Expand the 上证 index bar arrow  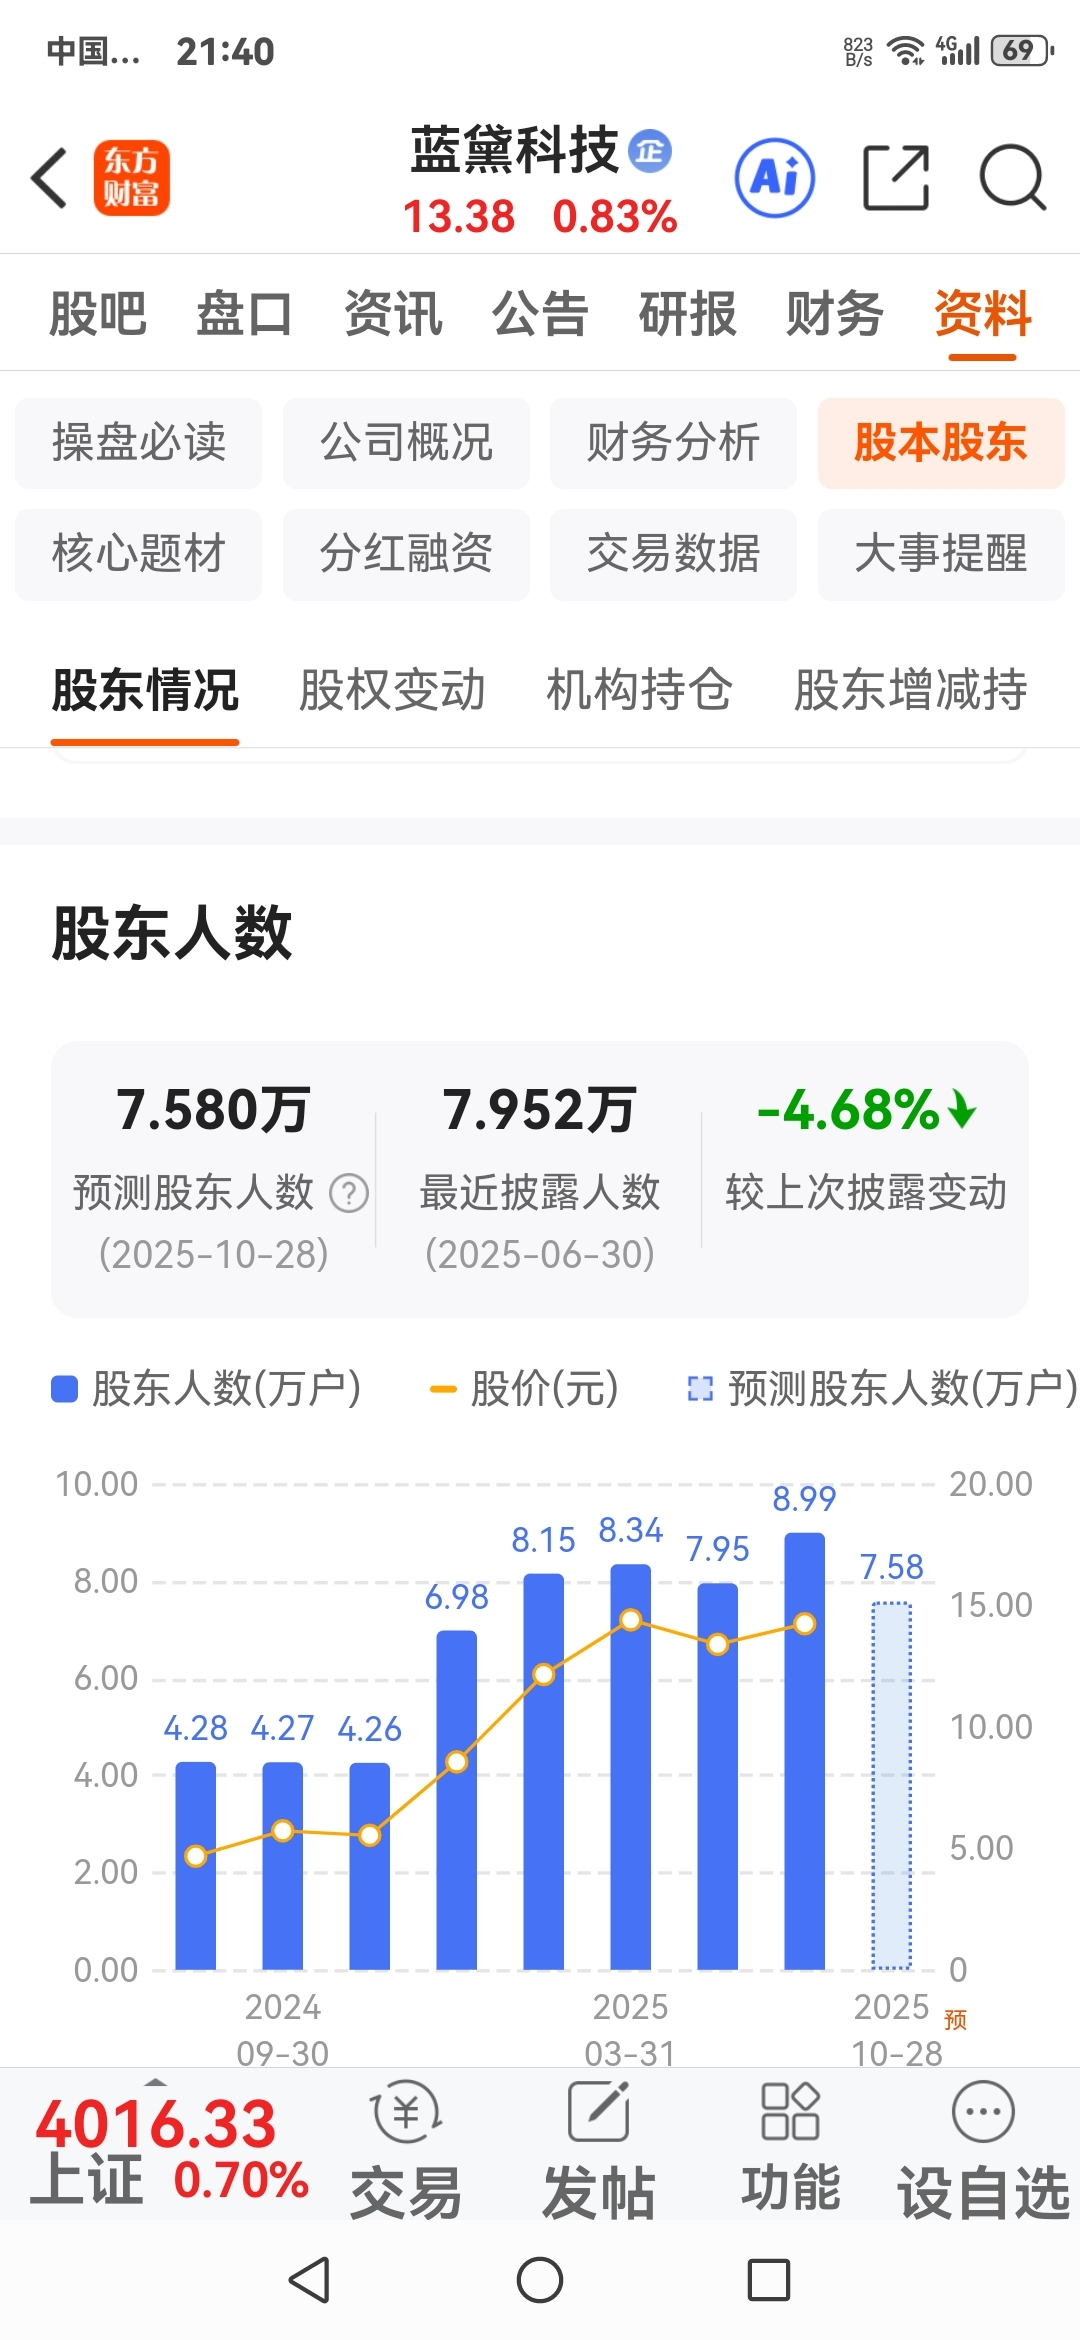pyautogui.click(x=155, y=2080)
